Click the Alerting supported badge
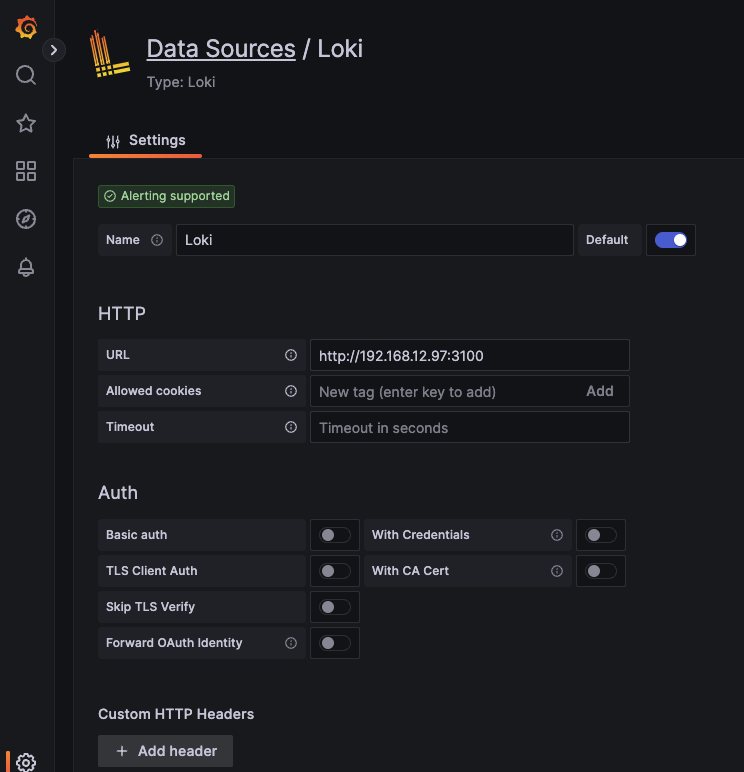This screenshot has height=772, width=744. 166,196
